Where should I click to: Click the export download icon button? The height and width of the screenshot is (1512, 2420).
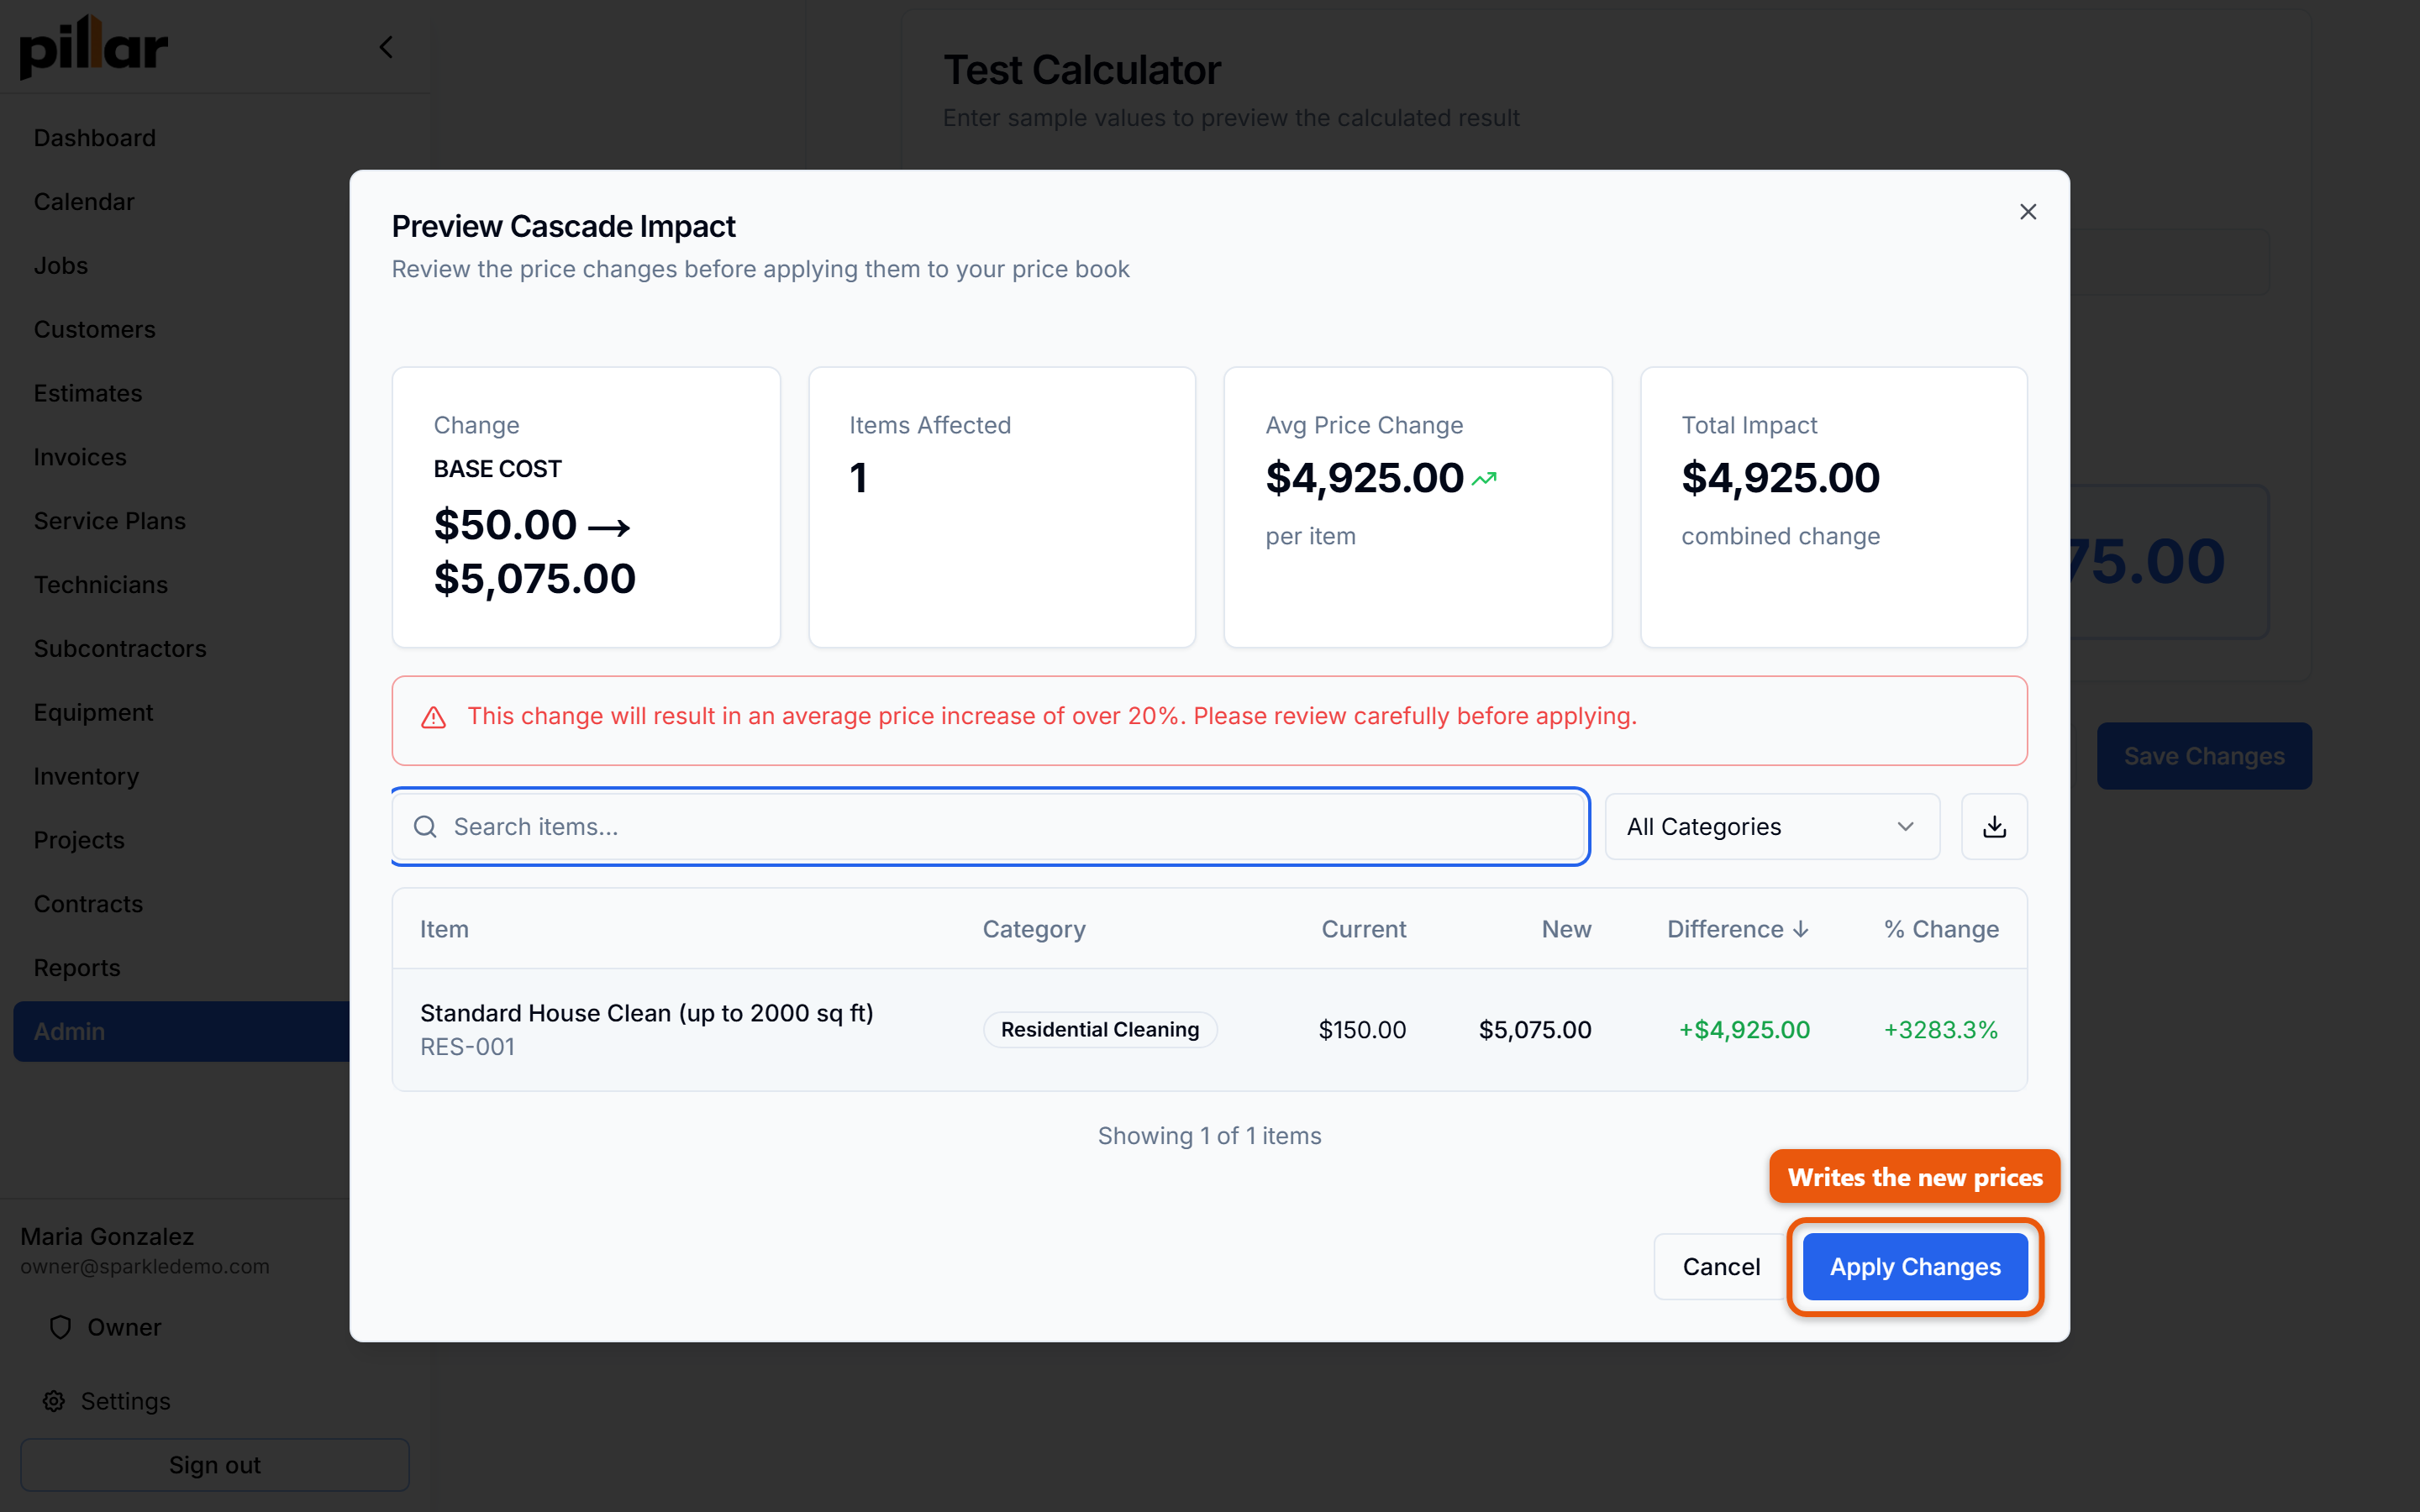[x=1994, y=826]
